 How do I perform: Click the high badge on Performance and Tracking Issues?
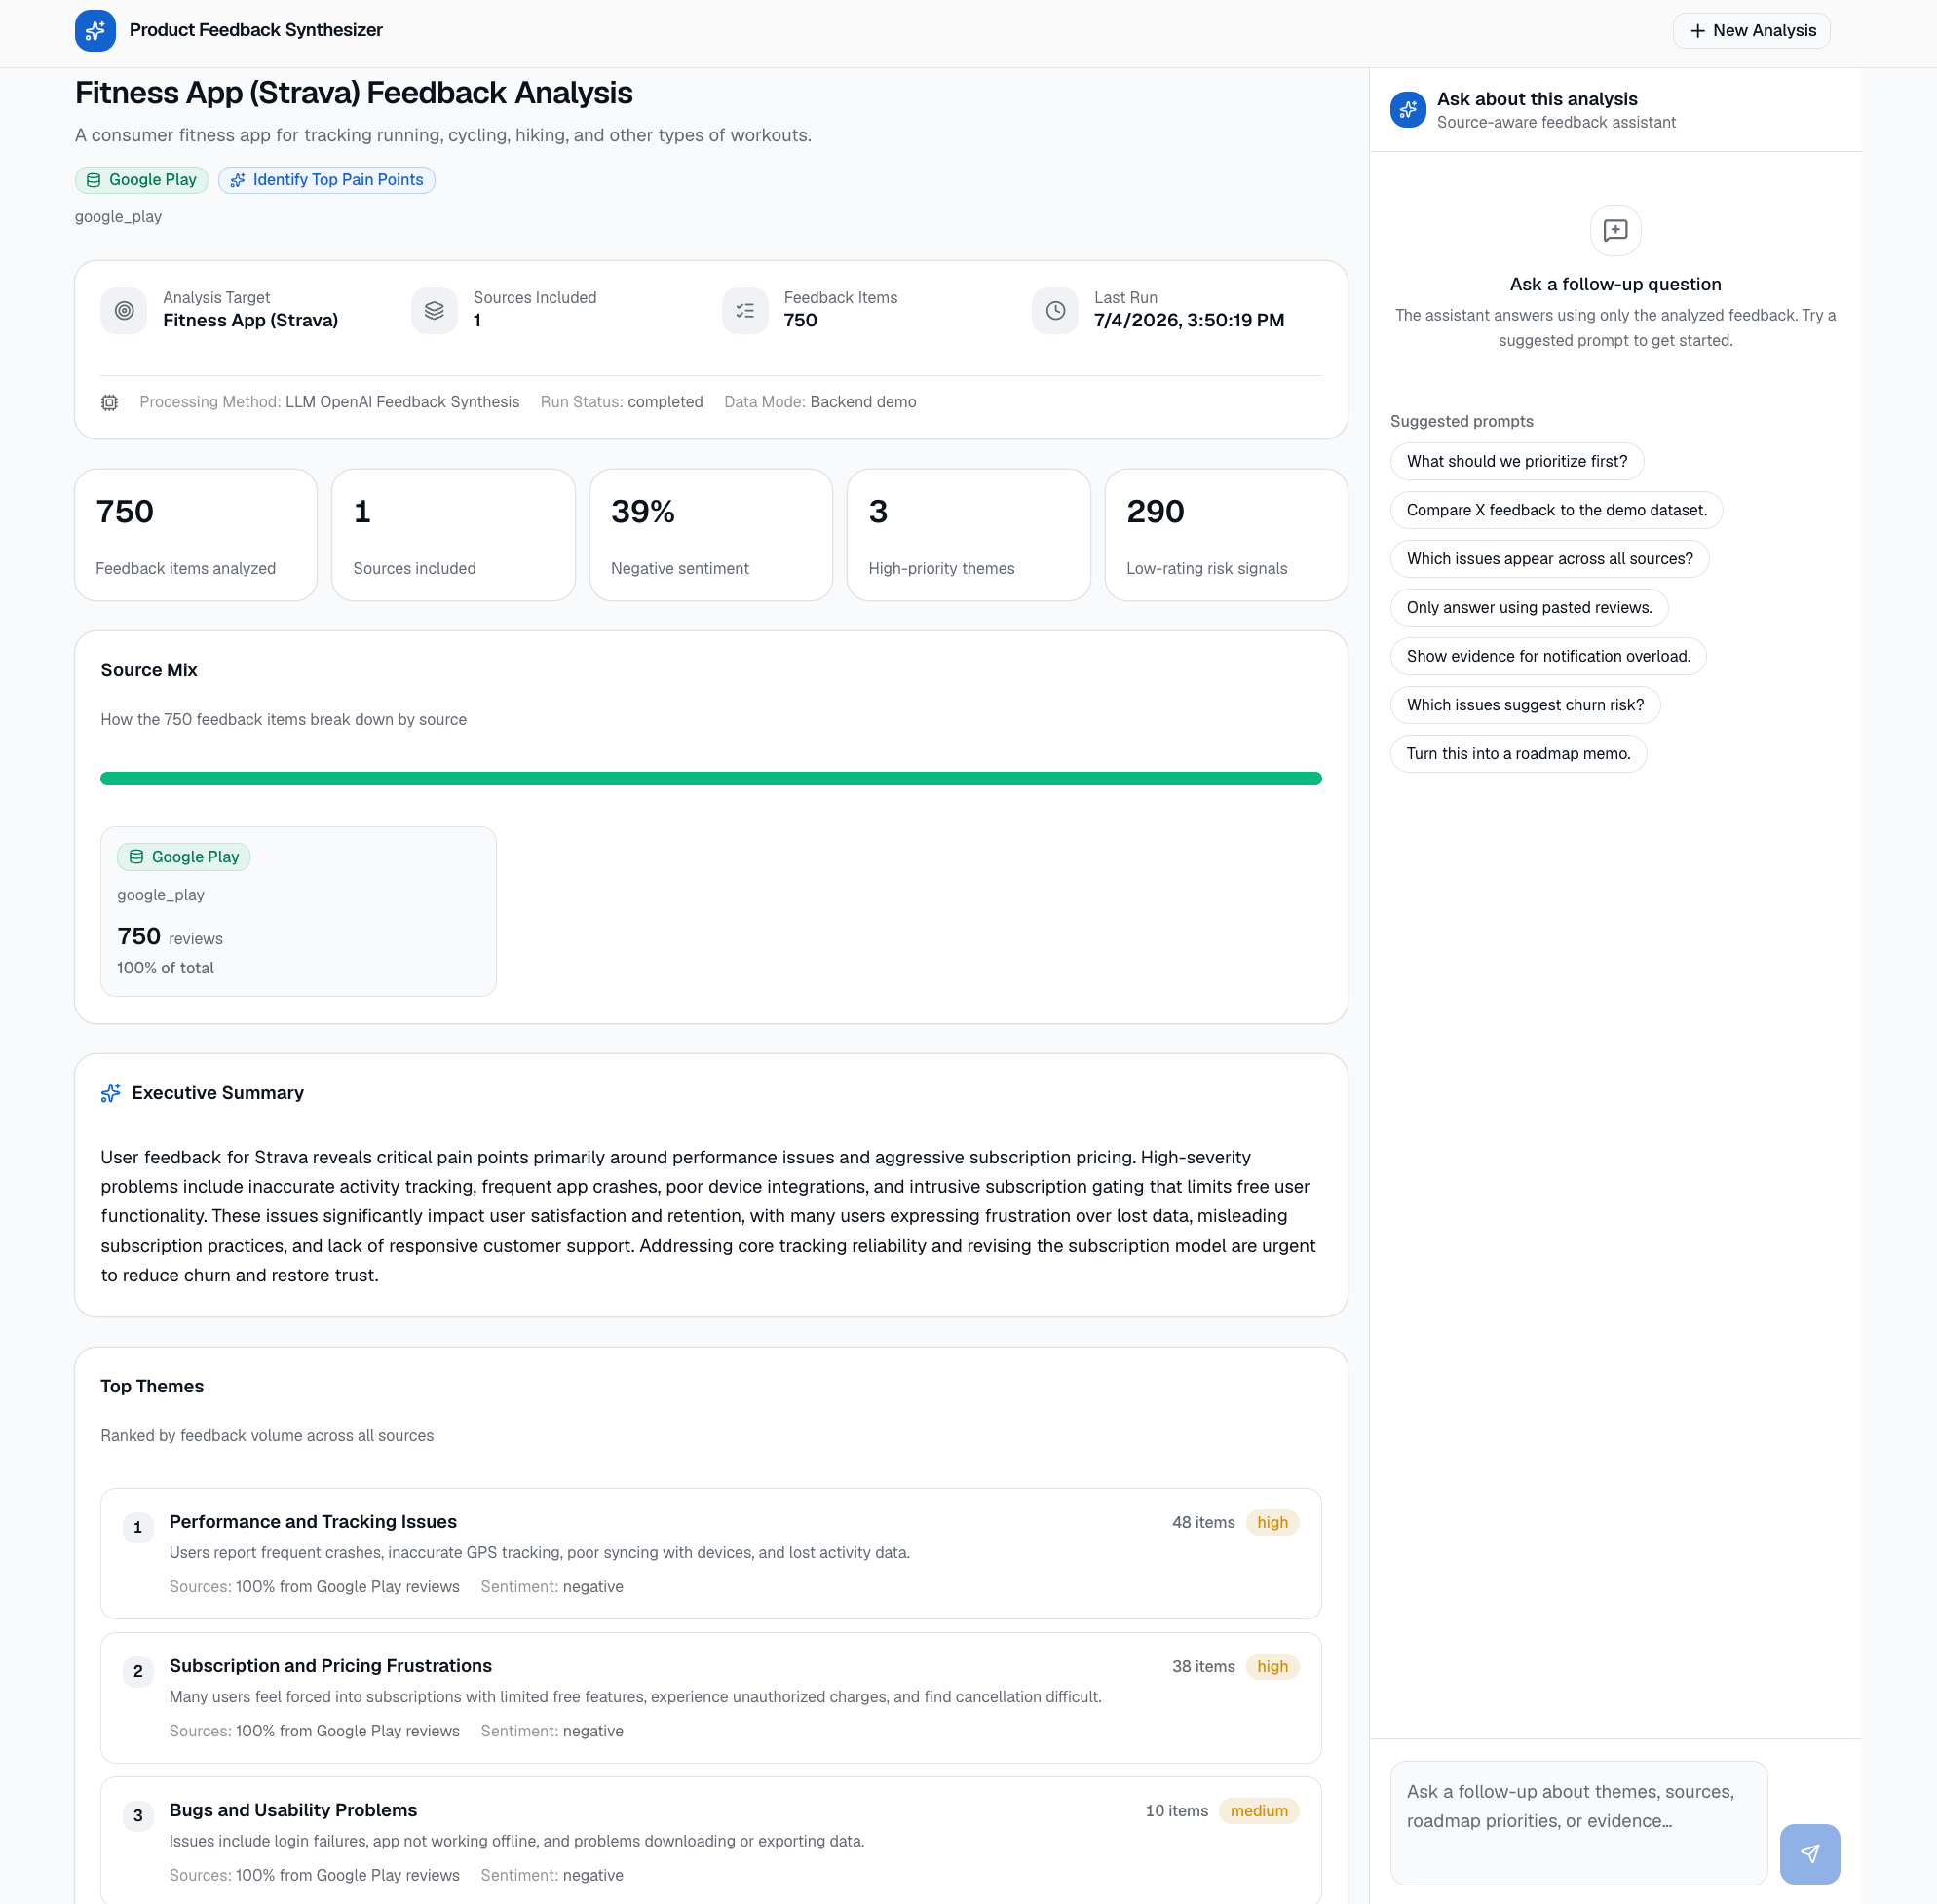[x=1272, y=1522]
